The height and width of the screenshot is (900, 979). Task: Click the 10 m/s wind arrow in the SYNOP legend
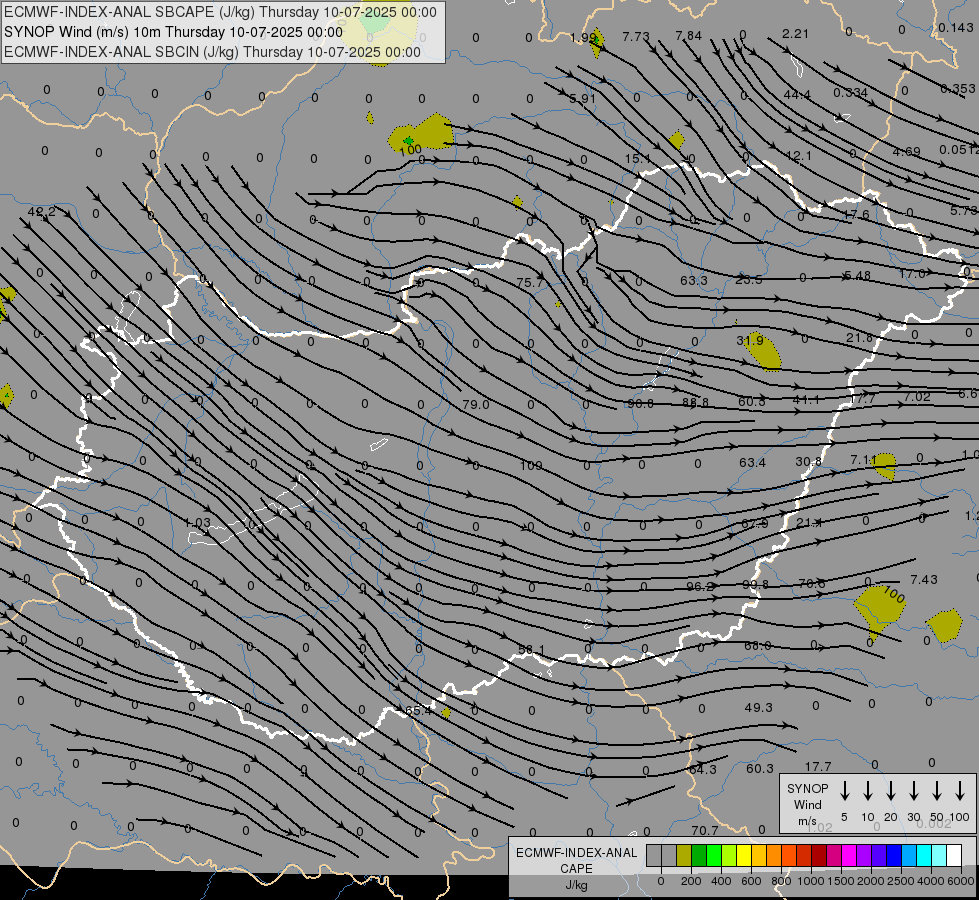pyautogui.click(x=867, y=791)
